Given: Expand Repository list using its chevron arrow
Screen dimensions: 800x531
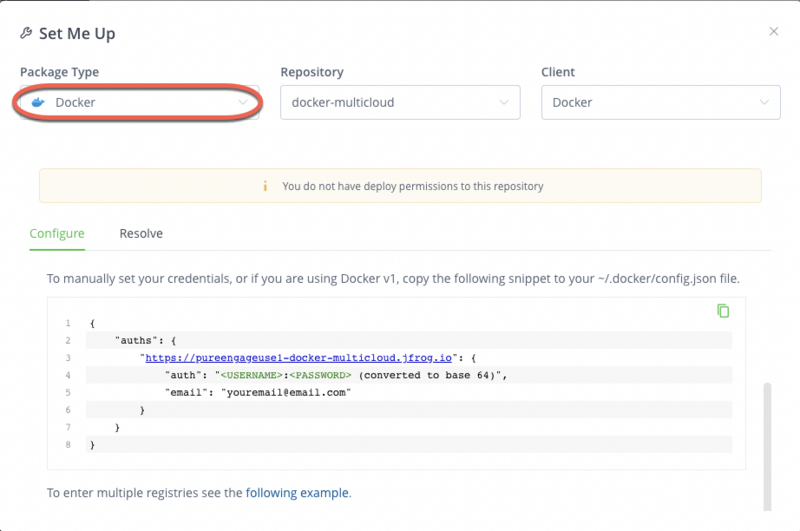Looking at the screenshot, I should [x=504, y=103].
